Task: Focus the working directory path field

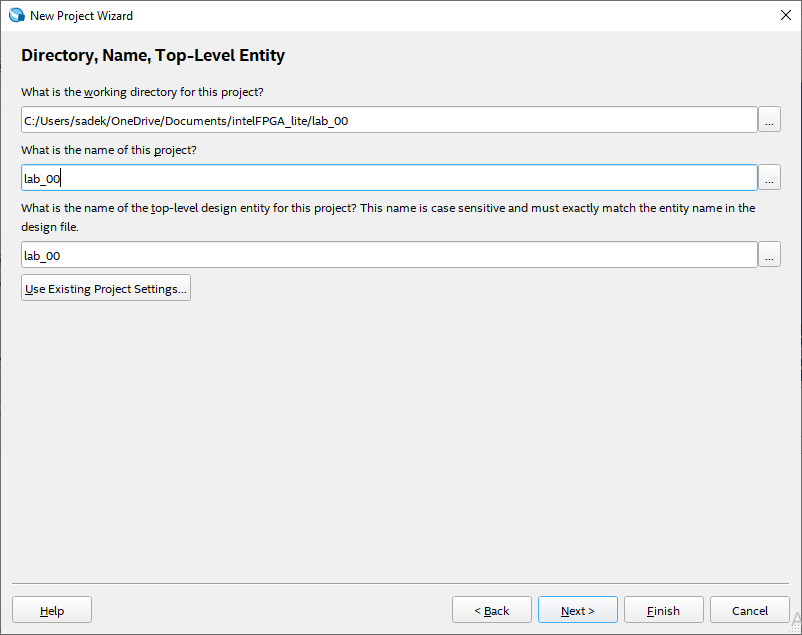Action: pos(388,120)
